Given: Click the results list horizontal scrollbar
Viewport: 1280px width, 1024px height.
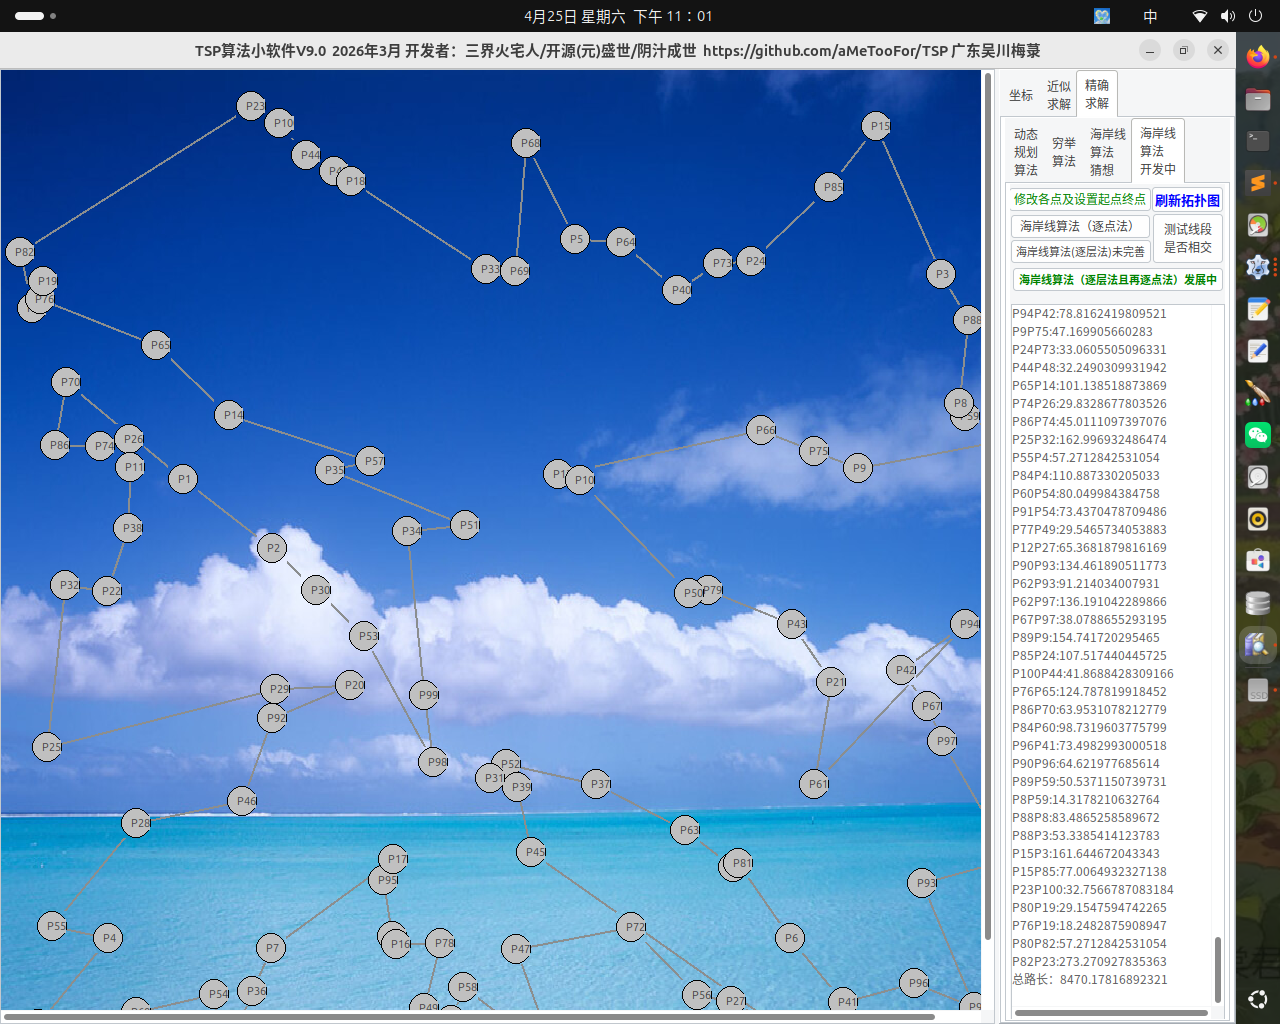Looking at the screenshot, I should click(1111, 1013).
